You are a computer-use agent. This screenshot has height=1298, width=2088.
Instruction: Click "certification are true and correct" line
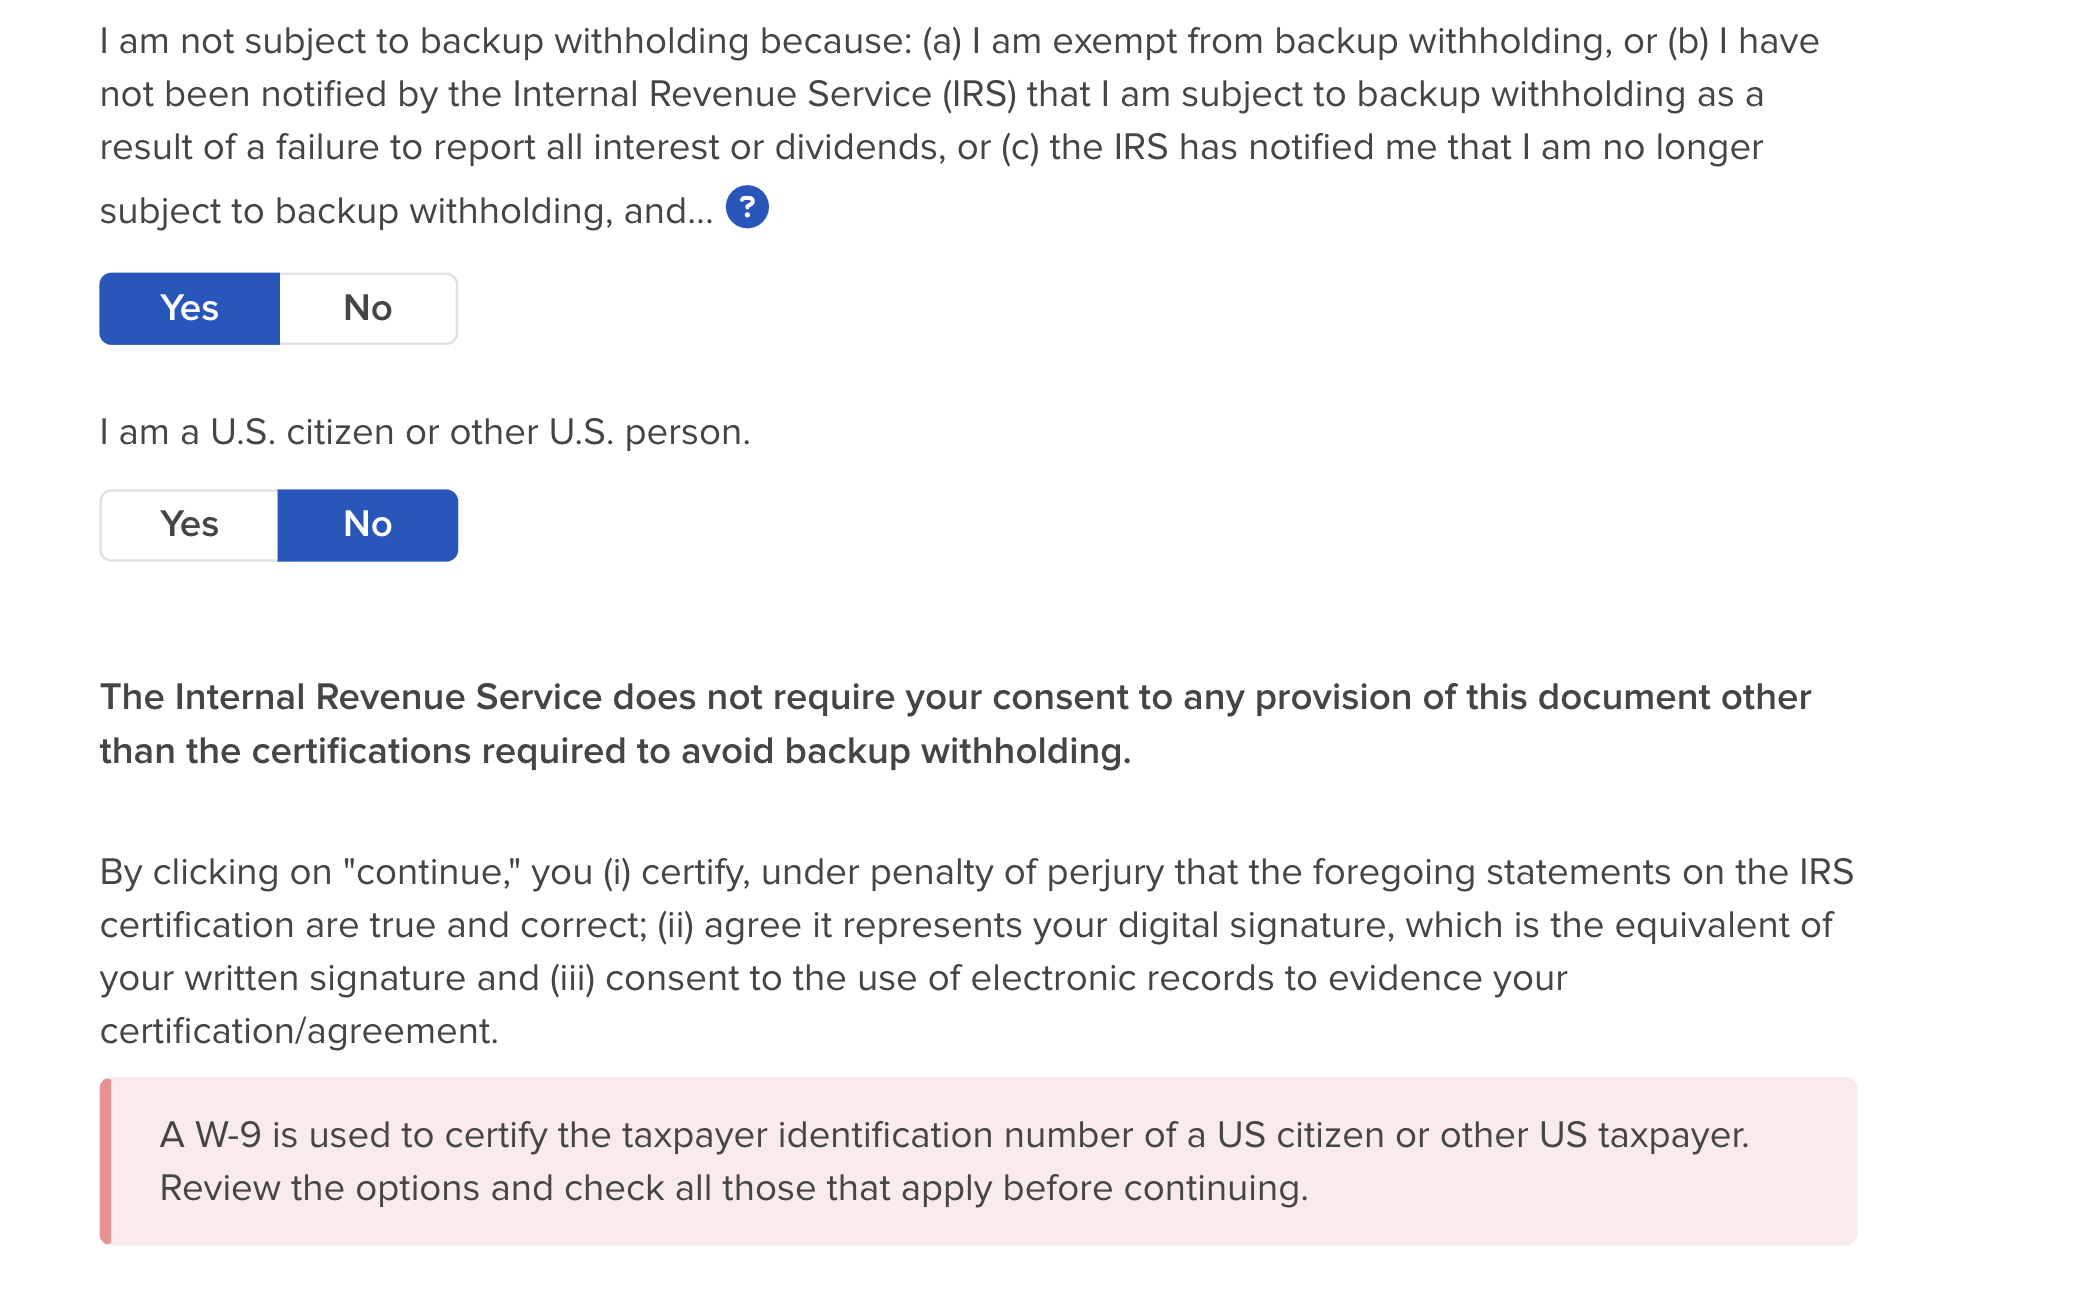[x=966, y=925]
